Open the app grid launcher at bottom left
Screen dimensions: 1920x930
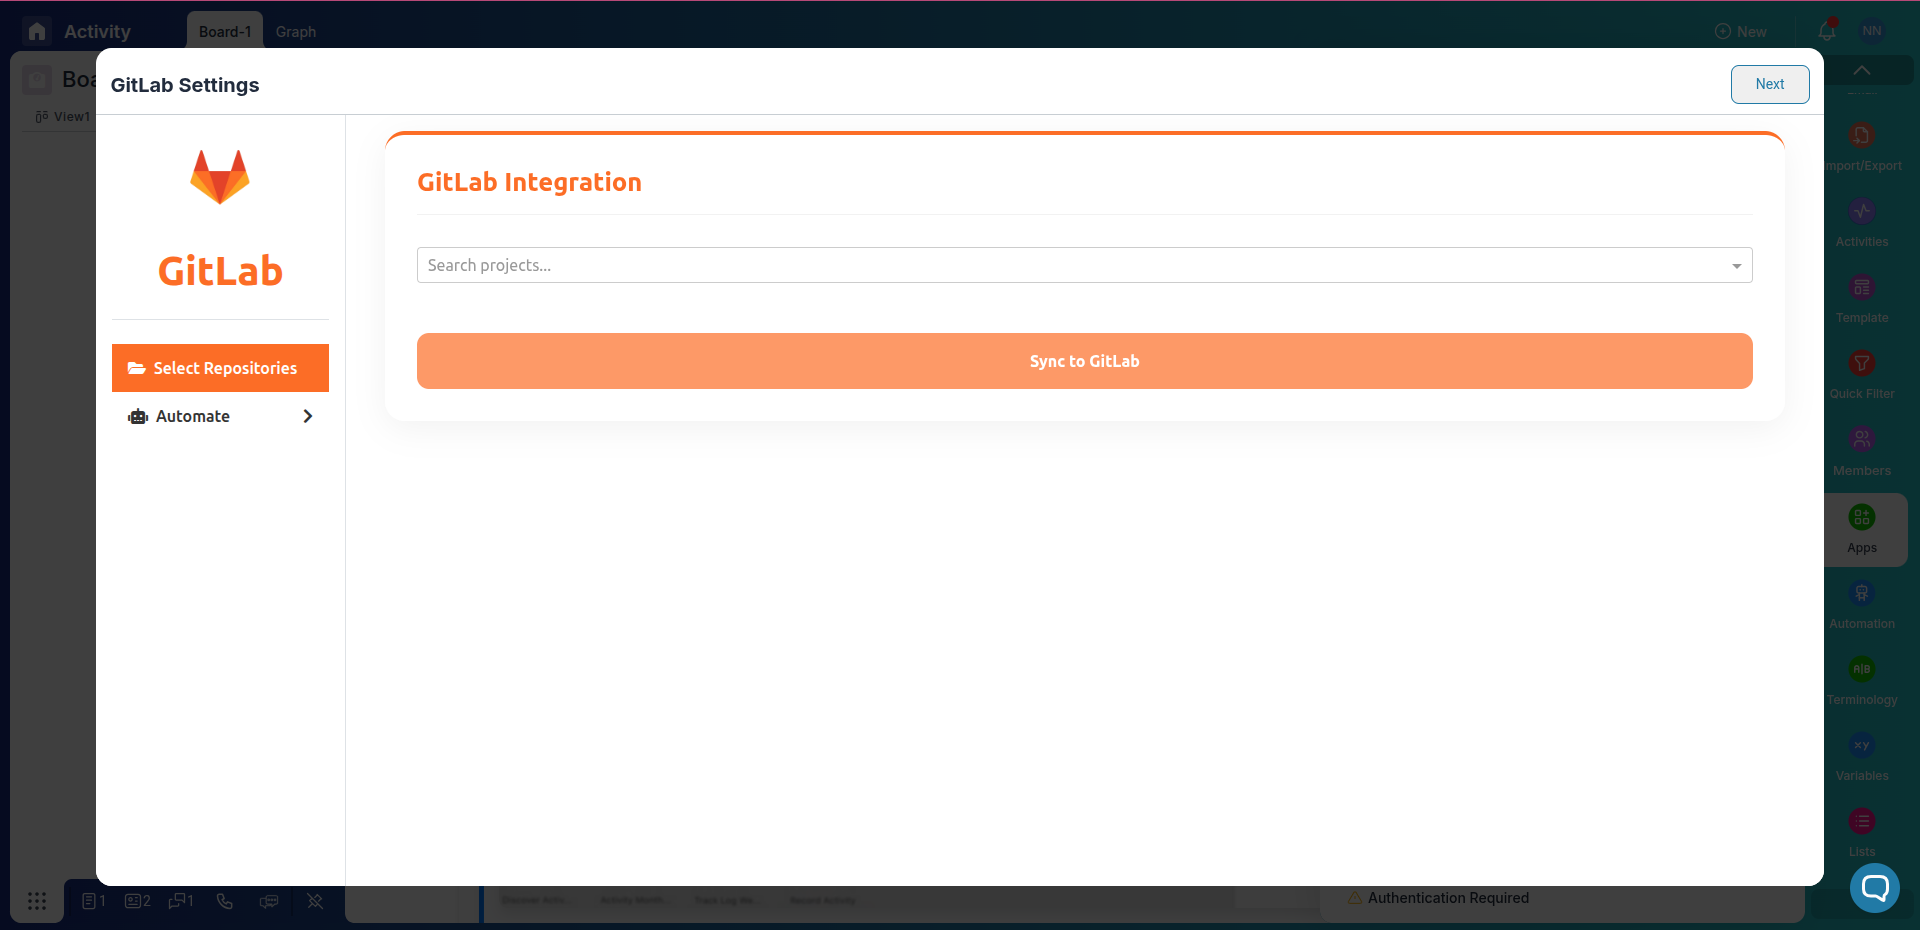click(37, 901)
